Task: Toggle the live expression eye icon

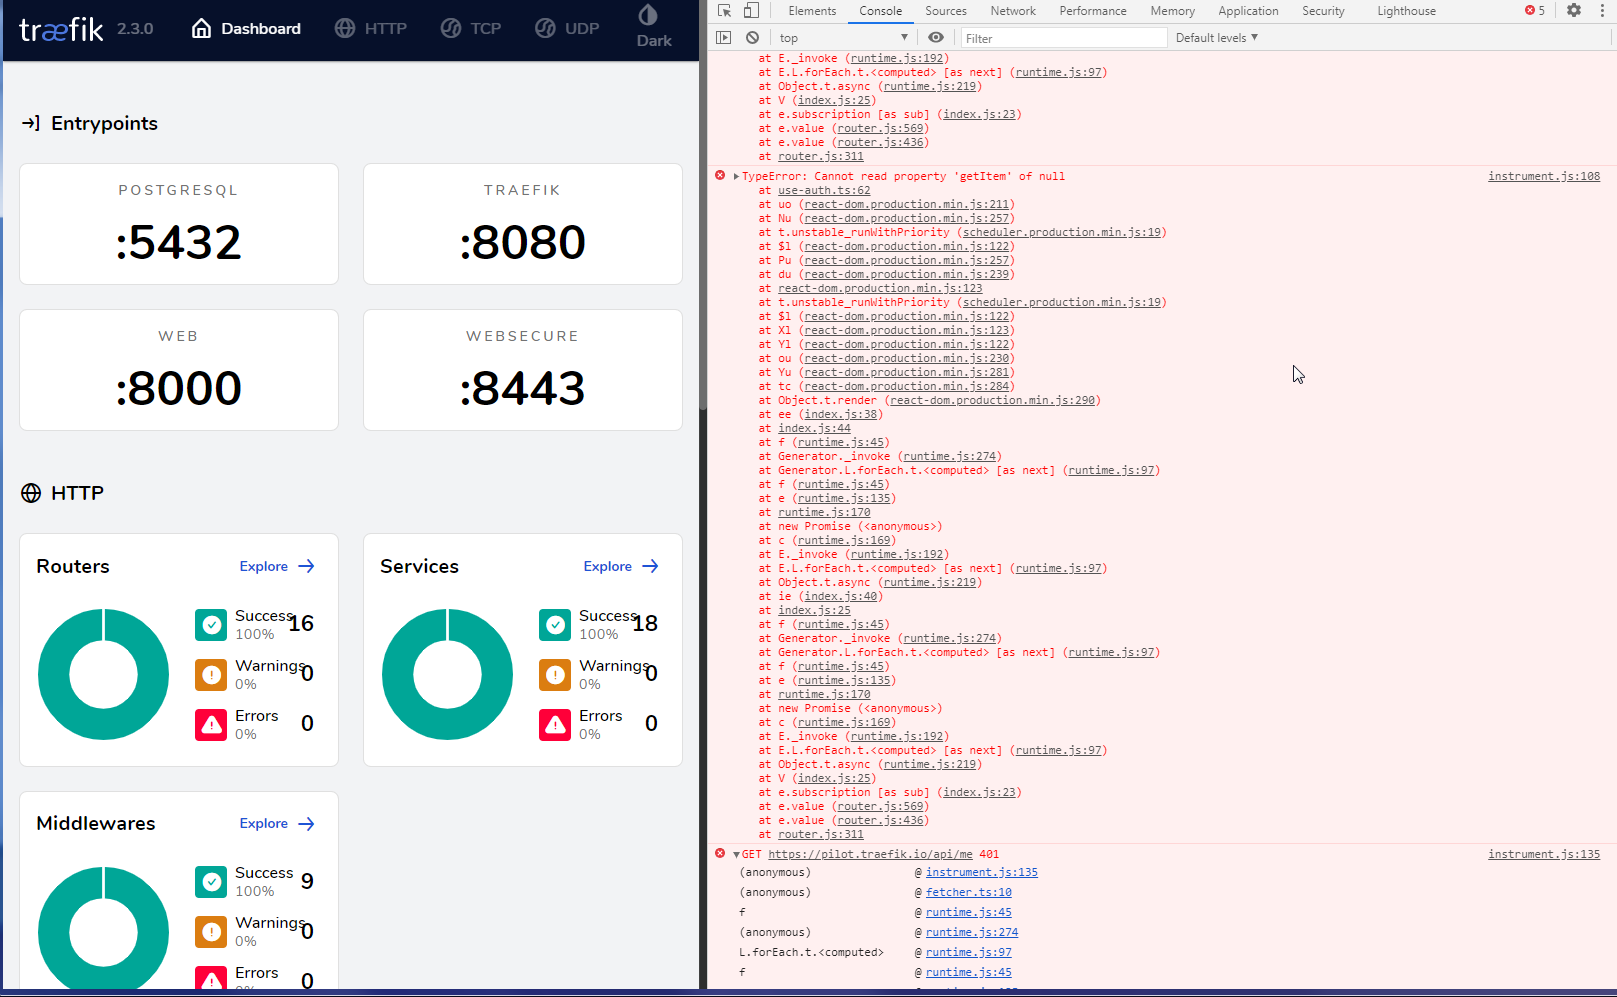Action: (935, 37)
